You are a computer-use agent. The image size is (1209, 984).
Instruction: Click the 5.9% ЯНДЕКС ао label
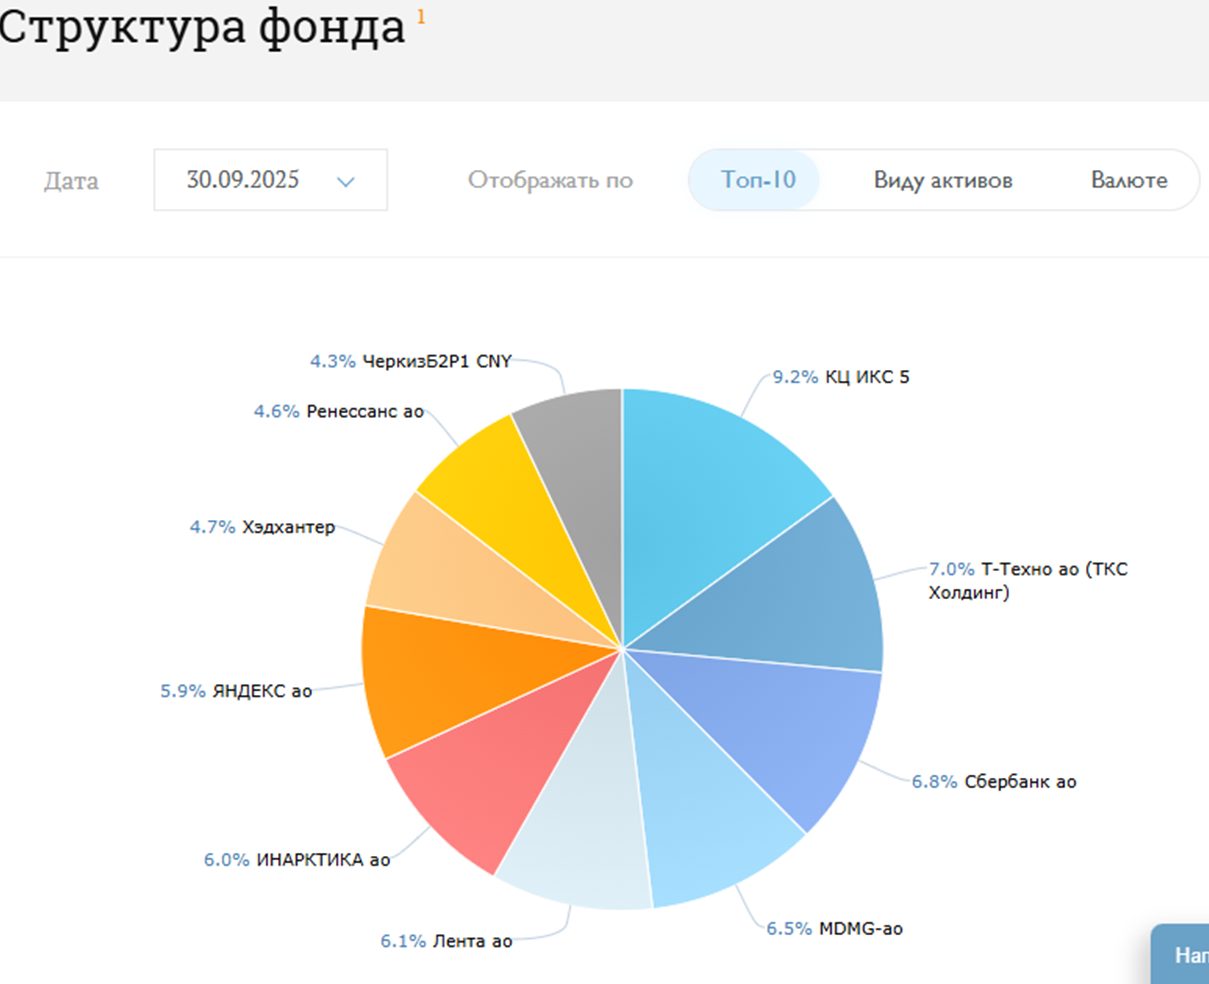tap(236, 691)
